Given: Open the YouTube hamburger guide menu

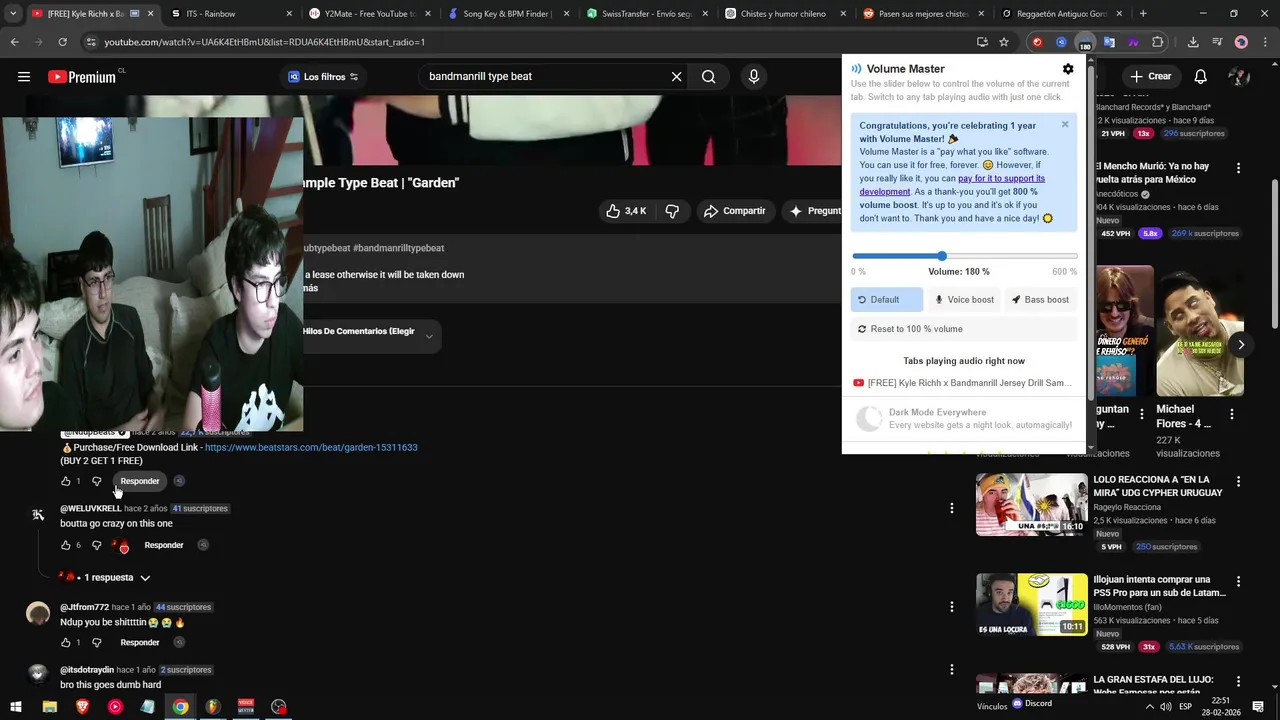Looking at the screenshot, I should click(24, 76).
